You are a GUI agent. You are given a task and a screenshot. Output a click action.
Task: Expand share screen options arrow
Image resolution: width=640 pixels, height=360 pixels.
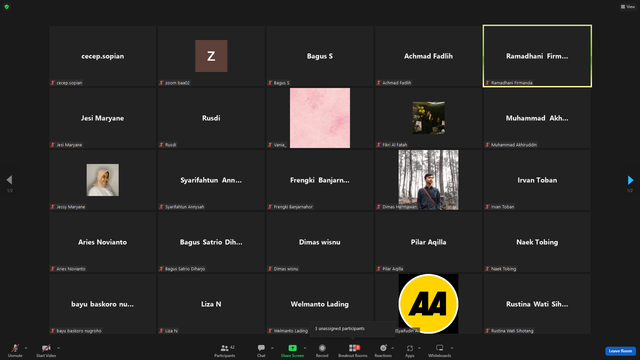tap(305, 348)
